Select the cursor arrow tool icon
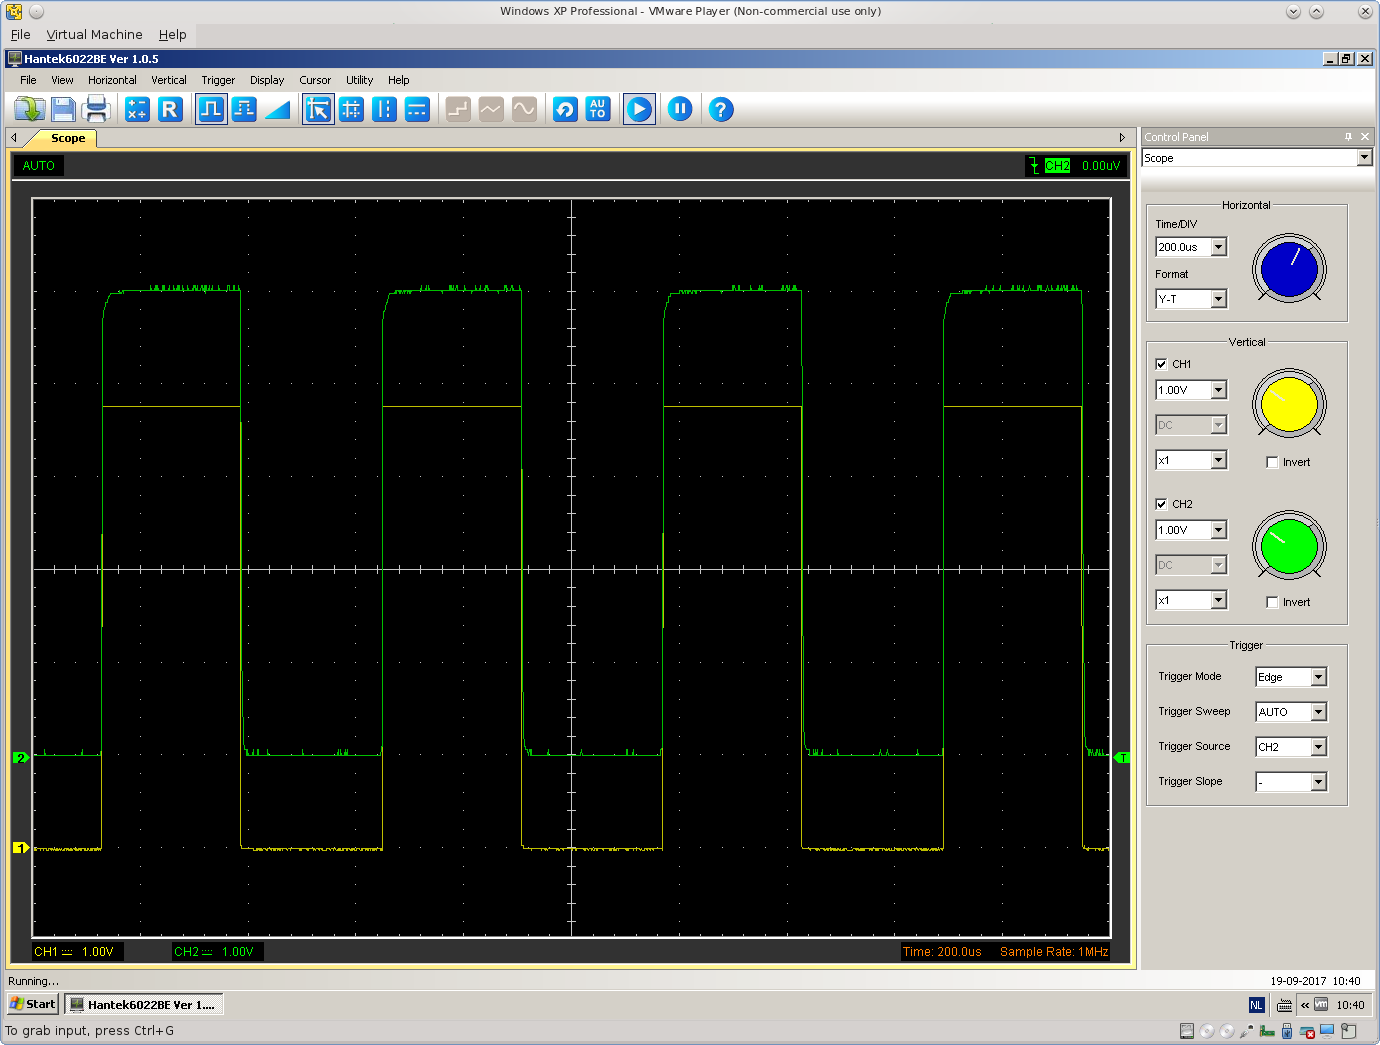The height and width of the screenshot is (1045, 1380). pos(317,109)
